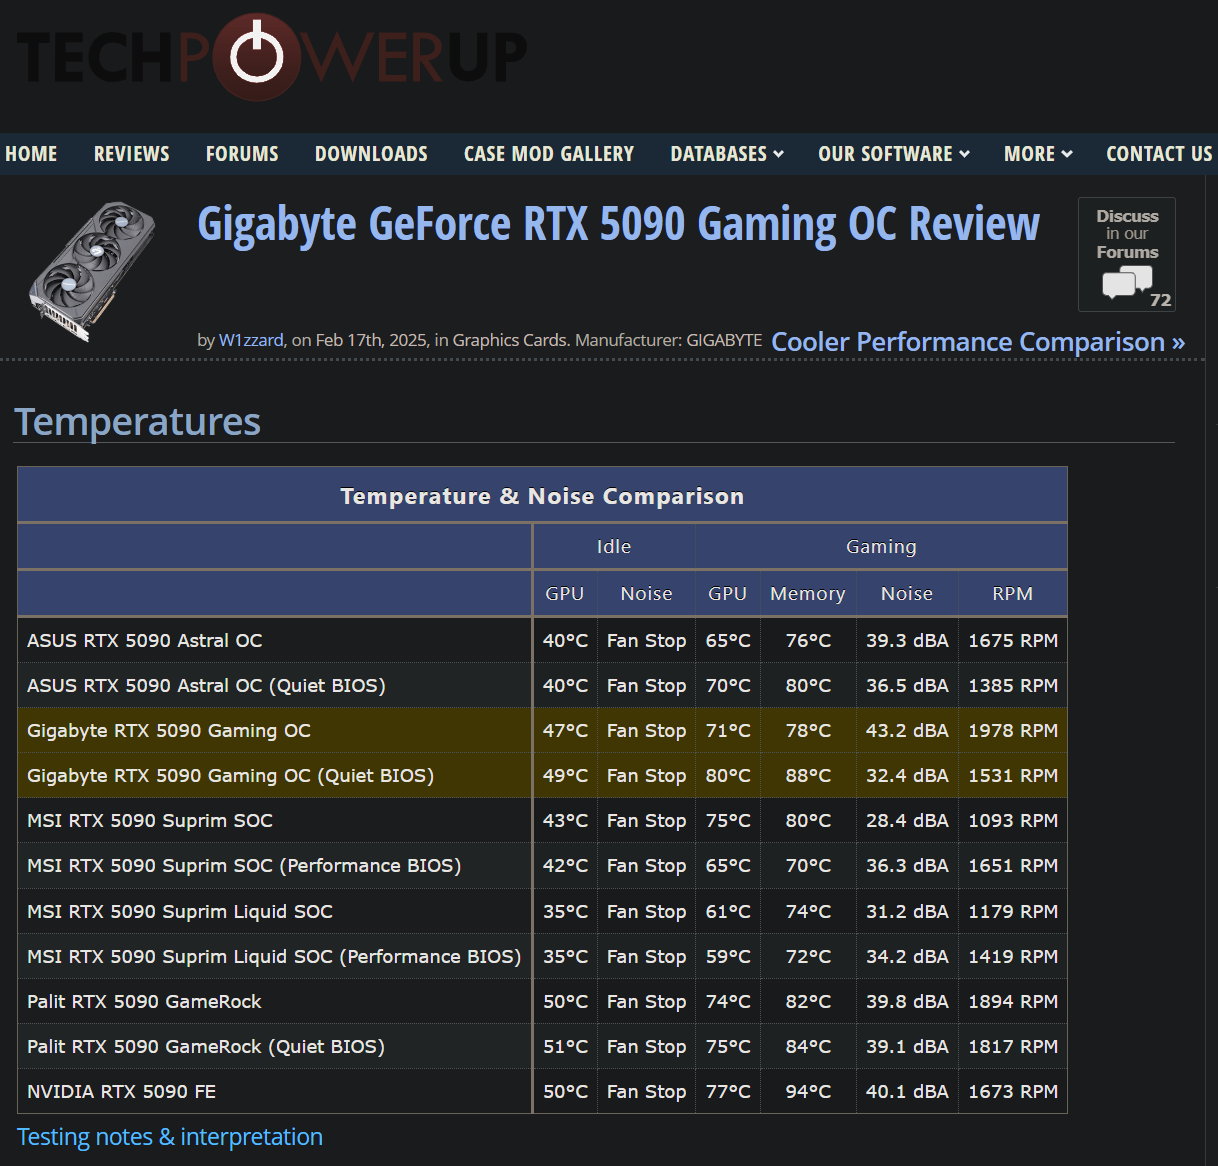
Task: Select the NVIDIA RTX 5090 FE row
Action: click(x=542, y=1091)
